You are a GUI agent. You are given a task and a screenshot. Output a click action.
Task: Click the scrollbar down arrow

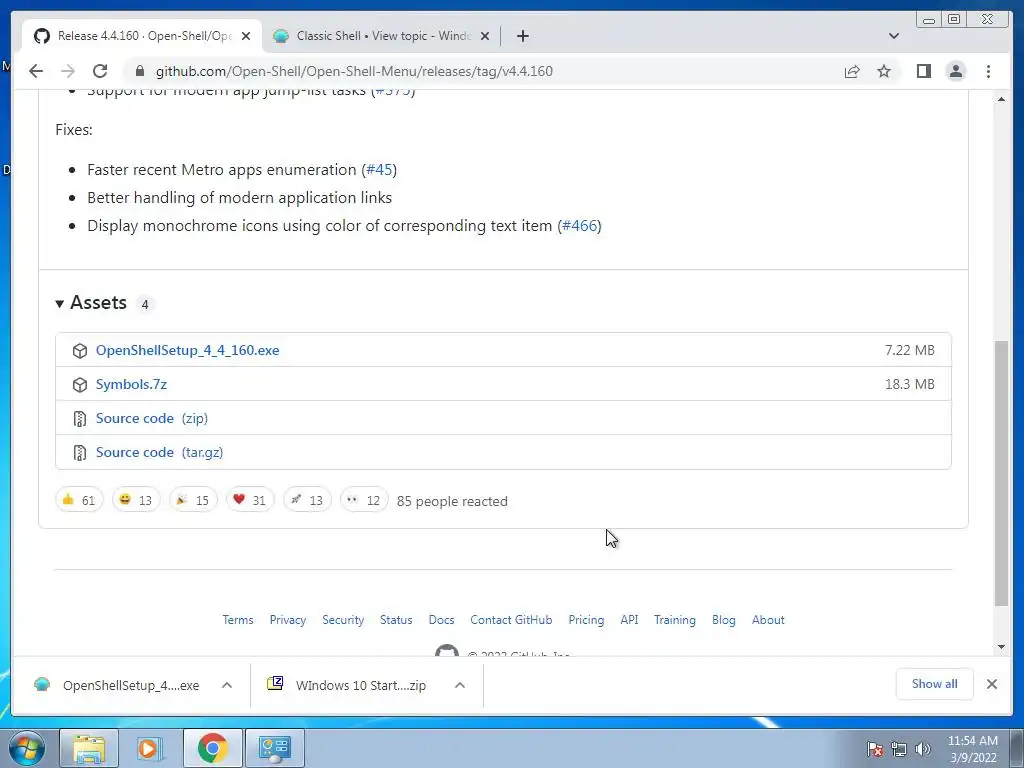click(1002, 647)
